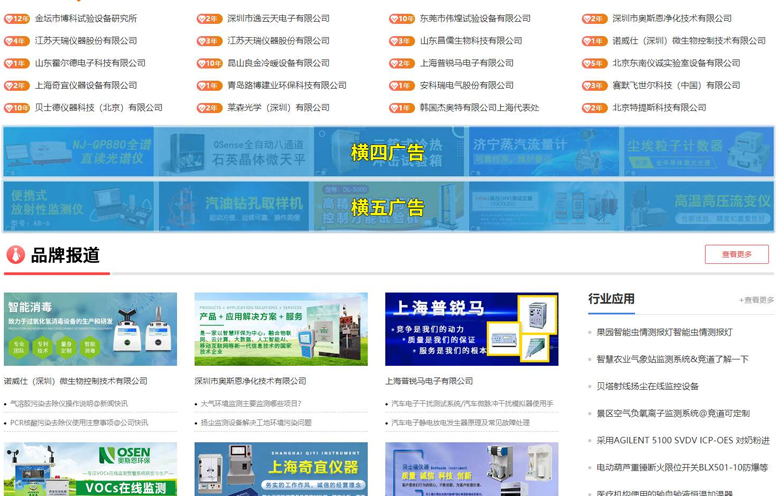Click the 5年 badge beside 北京东南仪诚实验室设备
Screen dimensions: 780x496
[x=594, y=63]
